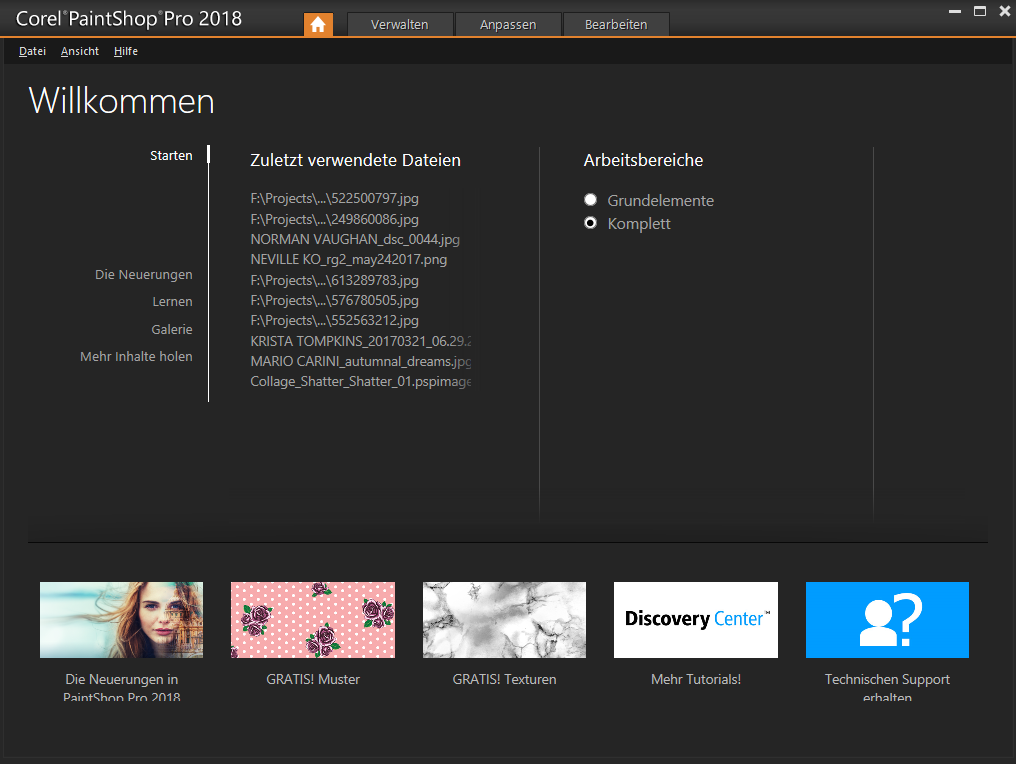Image resolution: width=1016 pixels, height=764 pixels.
Task: Switch to the Verwalten tab
Action: click(x=400, y=25)
